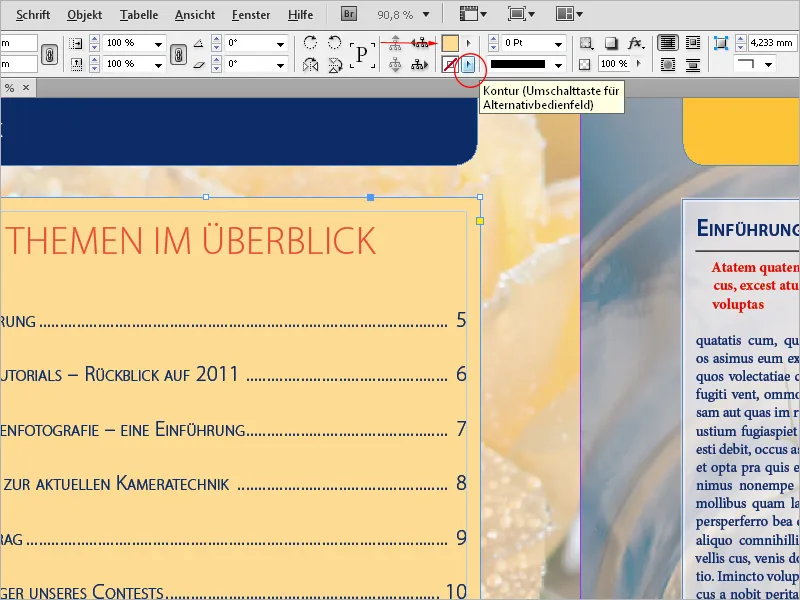Open the screen mode dropdown
Viewport: 800px width, 600px height.
point(520,14)
